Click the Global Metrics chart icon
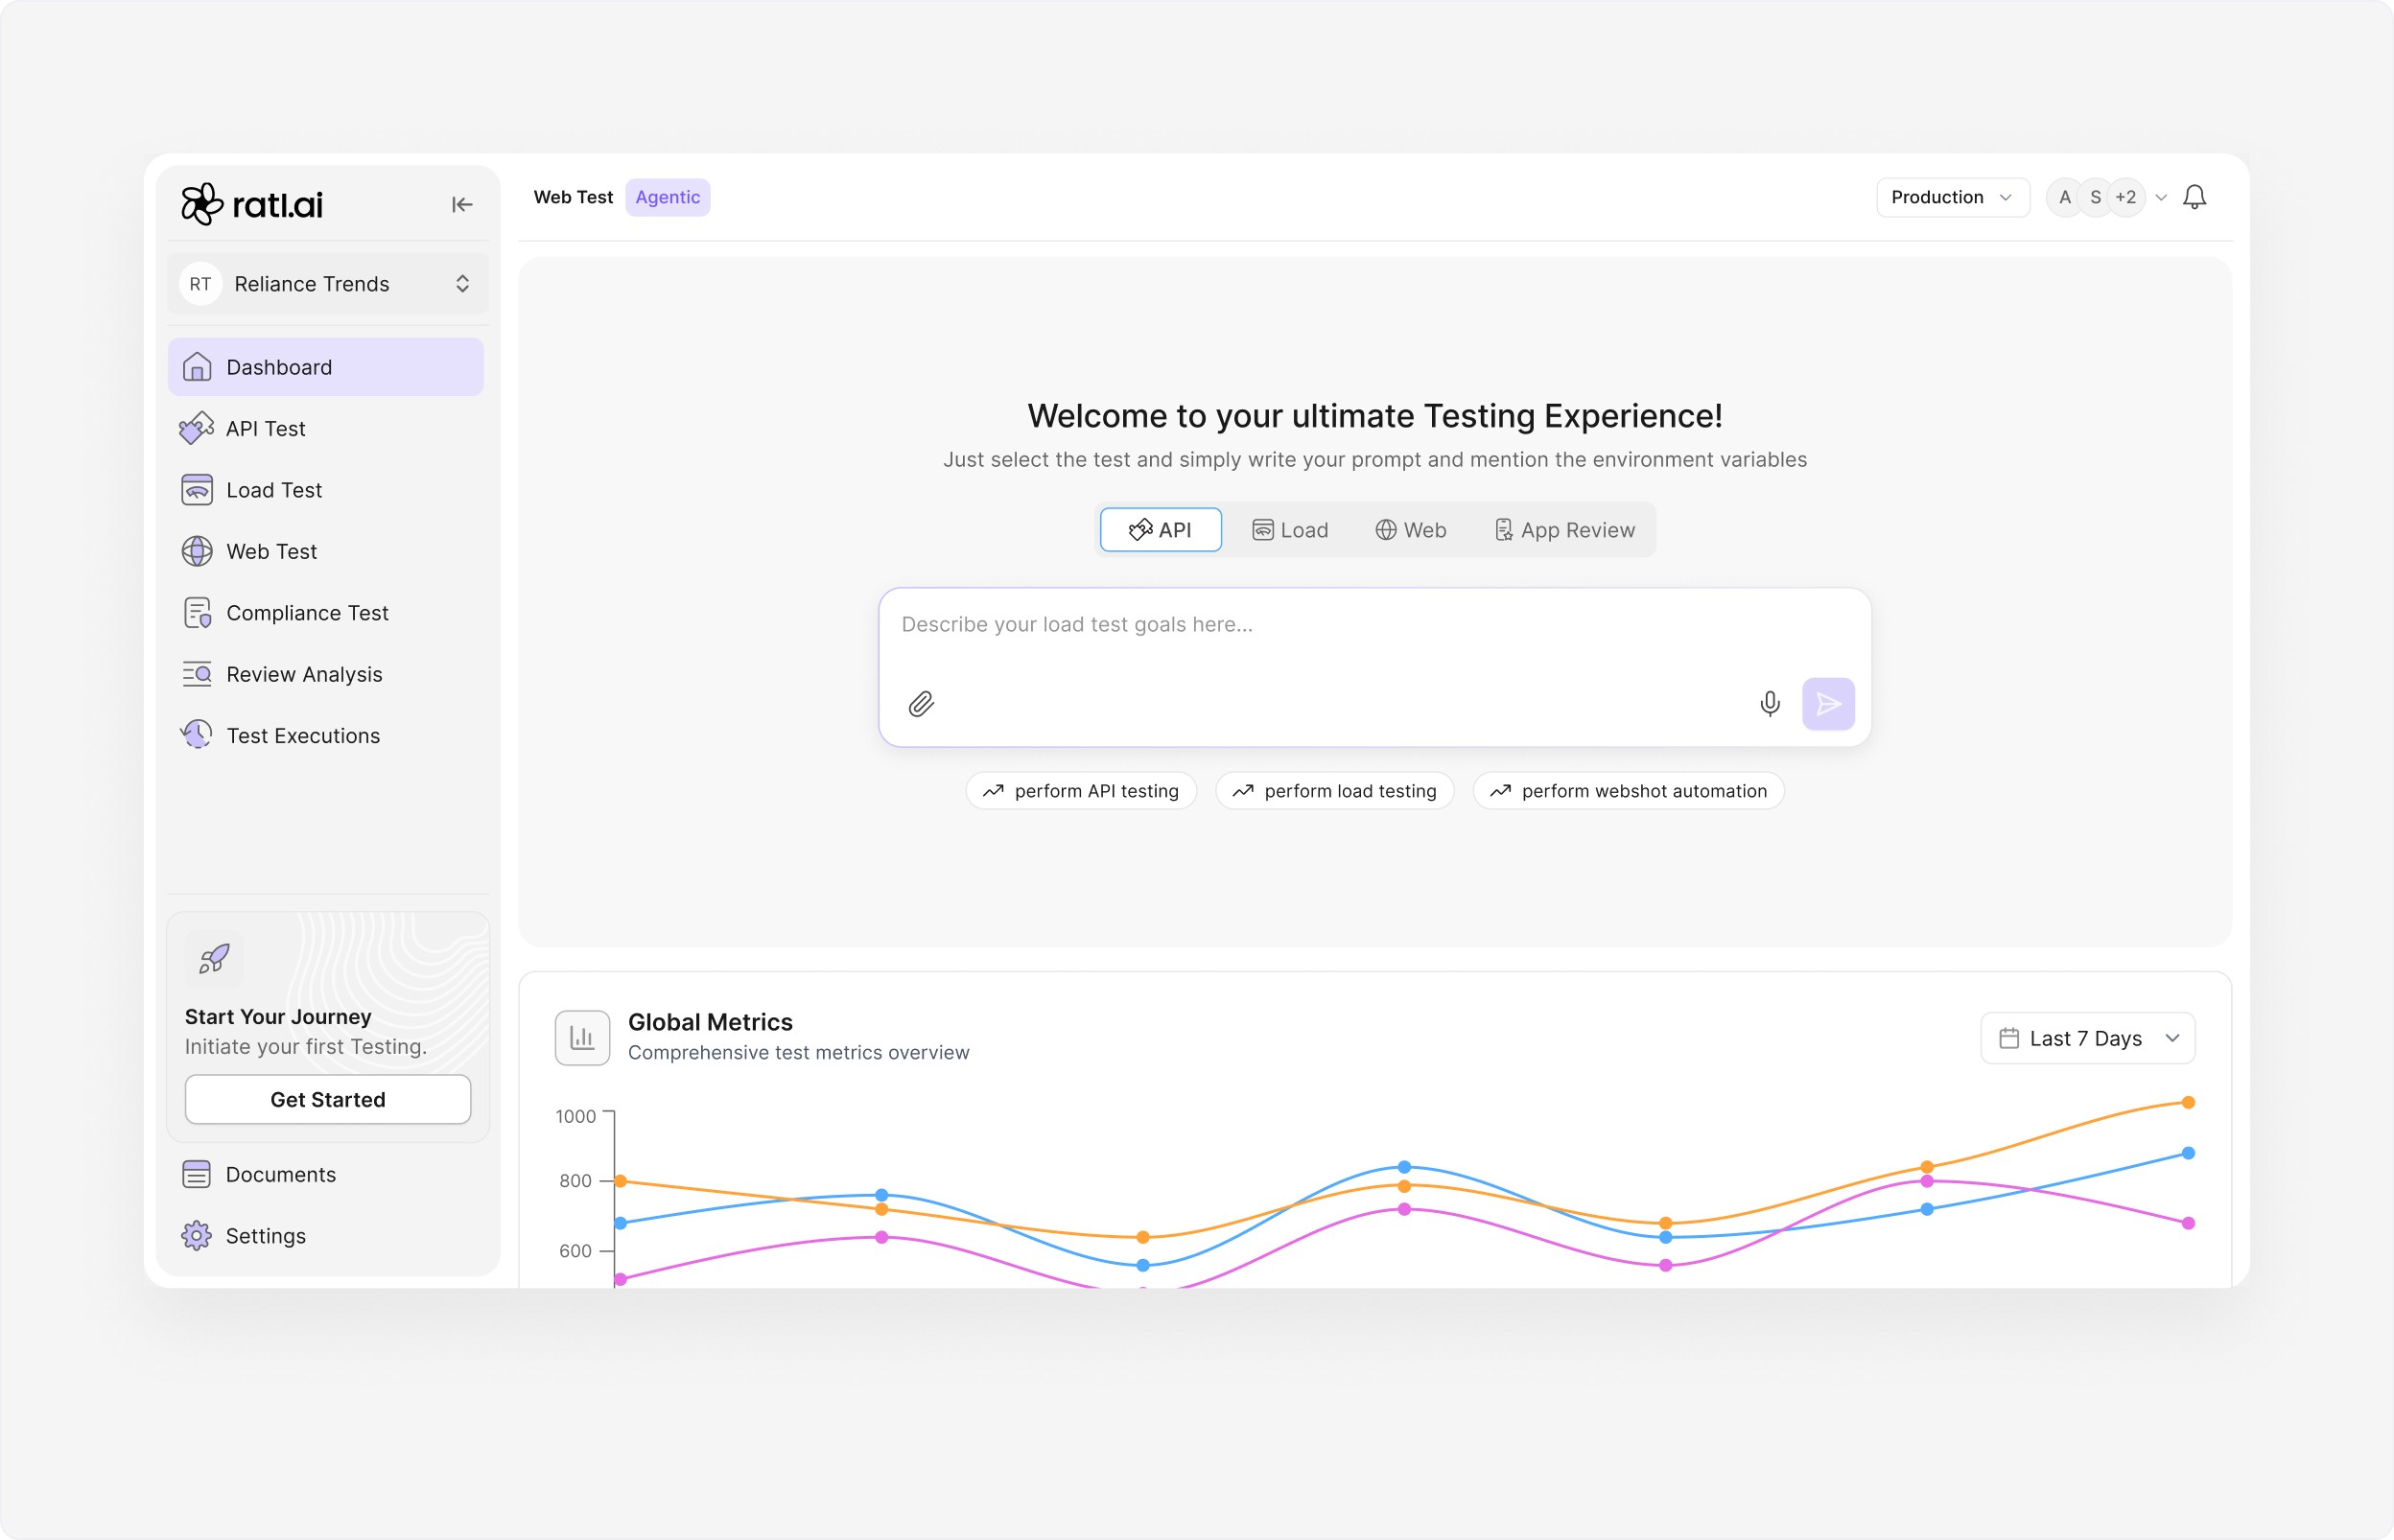This screenshot has height=1540, width=2394. coord(582,1038)
